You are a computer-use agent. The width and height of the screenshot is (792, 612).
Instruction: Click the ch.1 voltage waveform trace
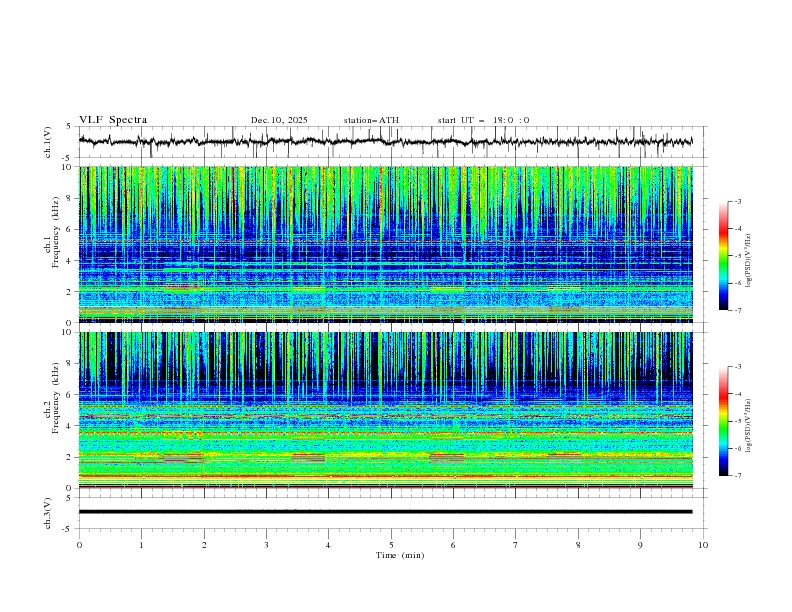385,142
